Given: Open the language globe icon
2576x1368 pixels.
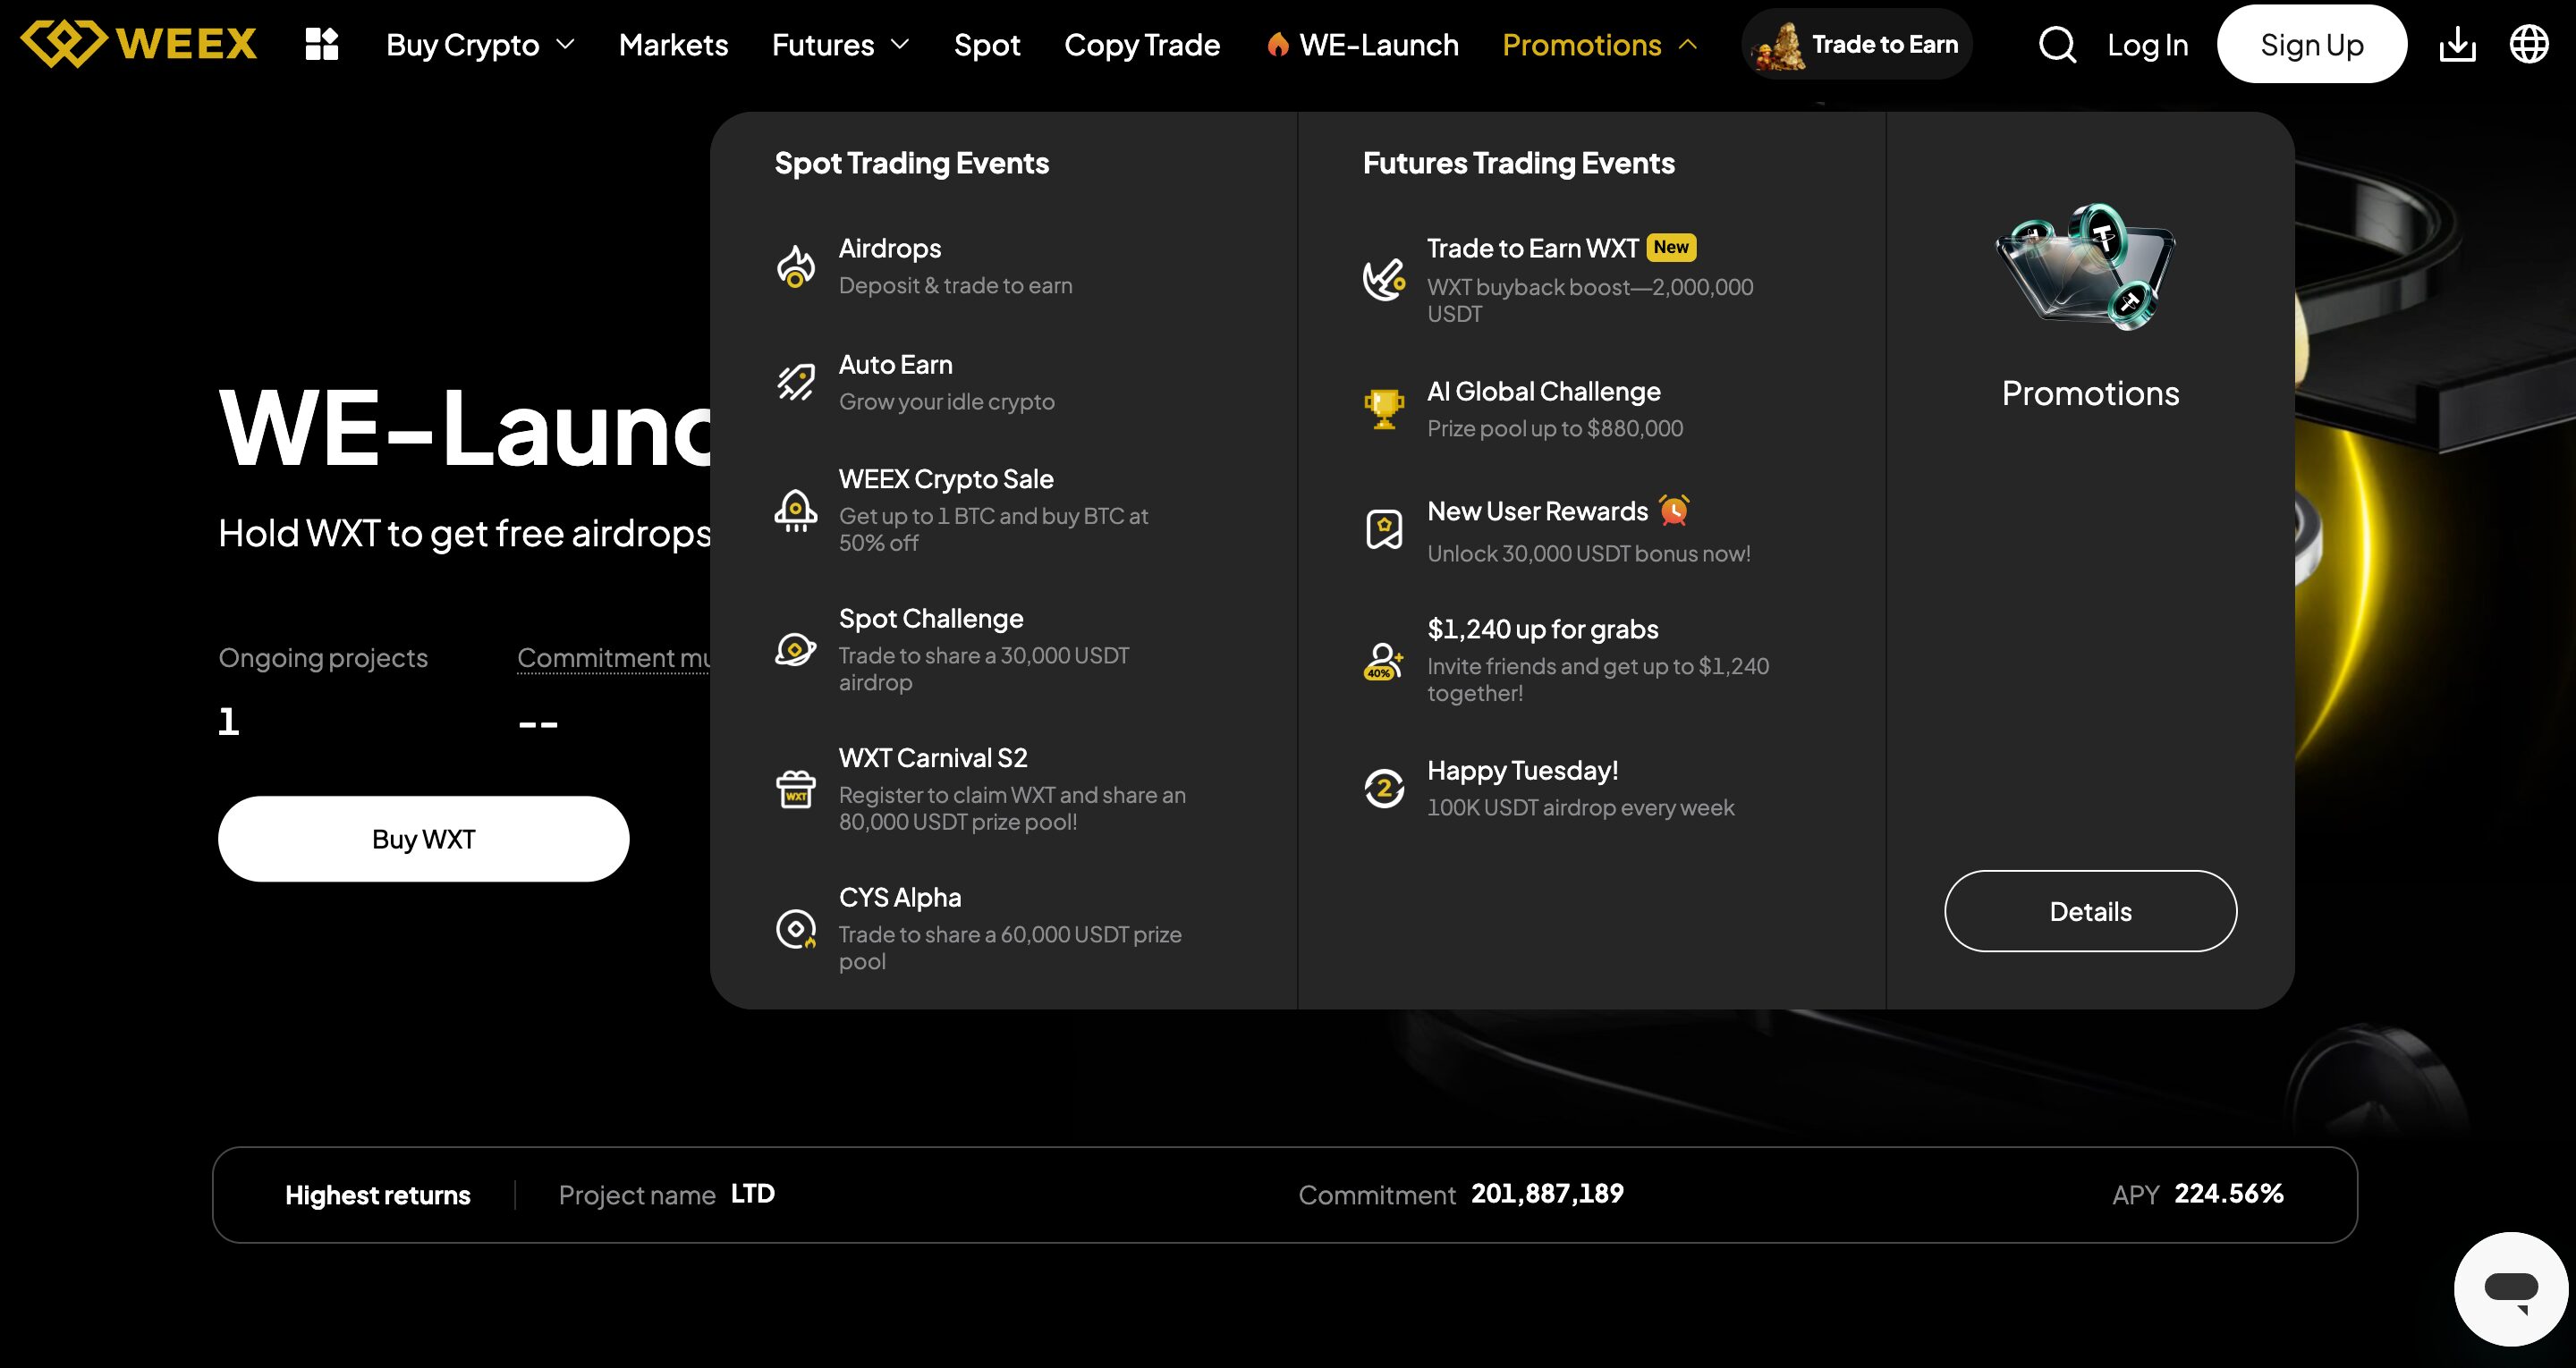Looking at the screenshot, I should pyautogui.click(x=2529, y=44).
